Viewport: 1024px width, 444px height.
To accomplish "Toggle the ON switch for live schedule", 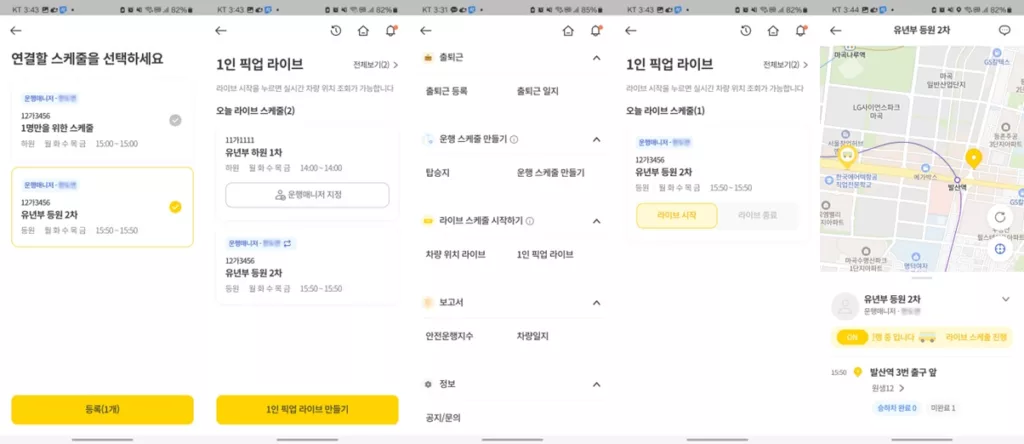I will click(852, 337).
